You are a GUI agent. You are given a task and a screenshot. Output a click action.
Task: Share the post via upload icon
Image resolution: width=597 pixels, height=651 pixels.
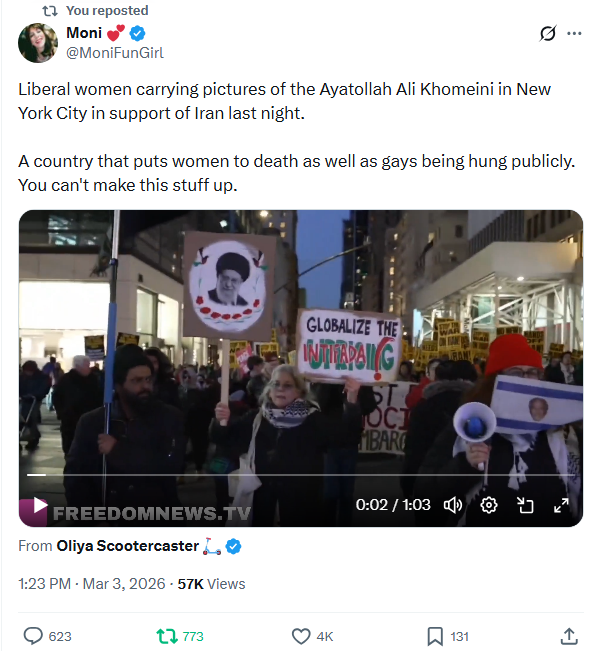(x=569, y=636)
